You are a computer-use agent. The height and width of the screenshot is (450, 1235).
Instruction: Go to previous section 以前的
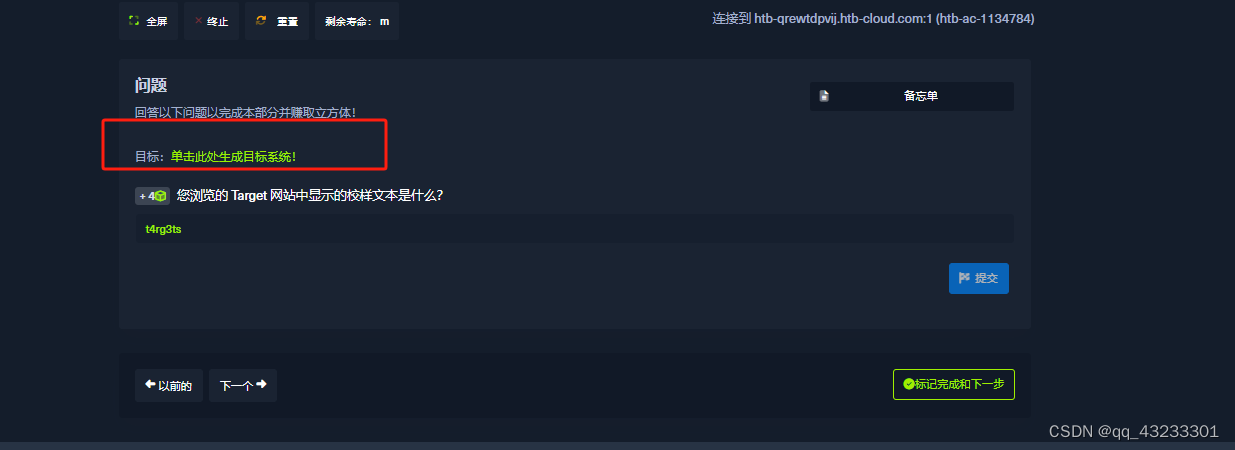(x=169, y=385)
